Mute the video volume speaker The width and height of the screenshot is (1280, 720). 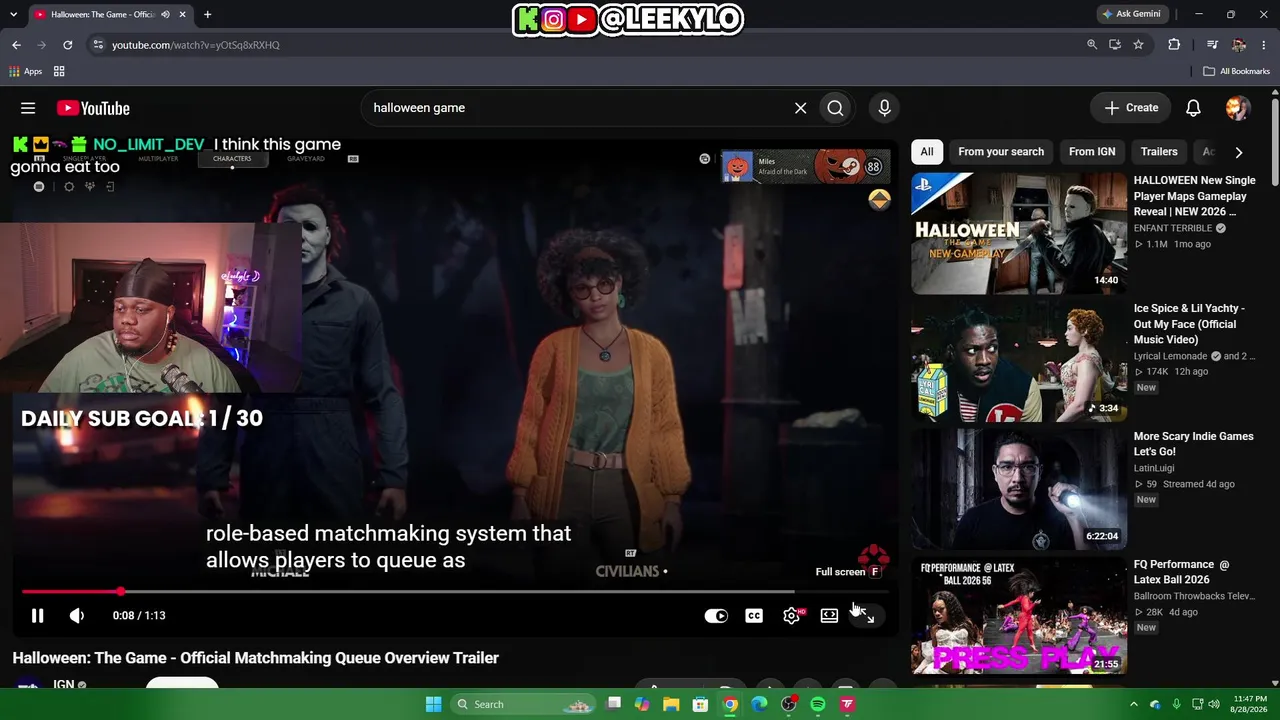pyautogui.click(x=77, y=616)
